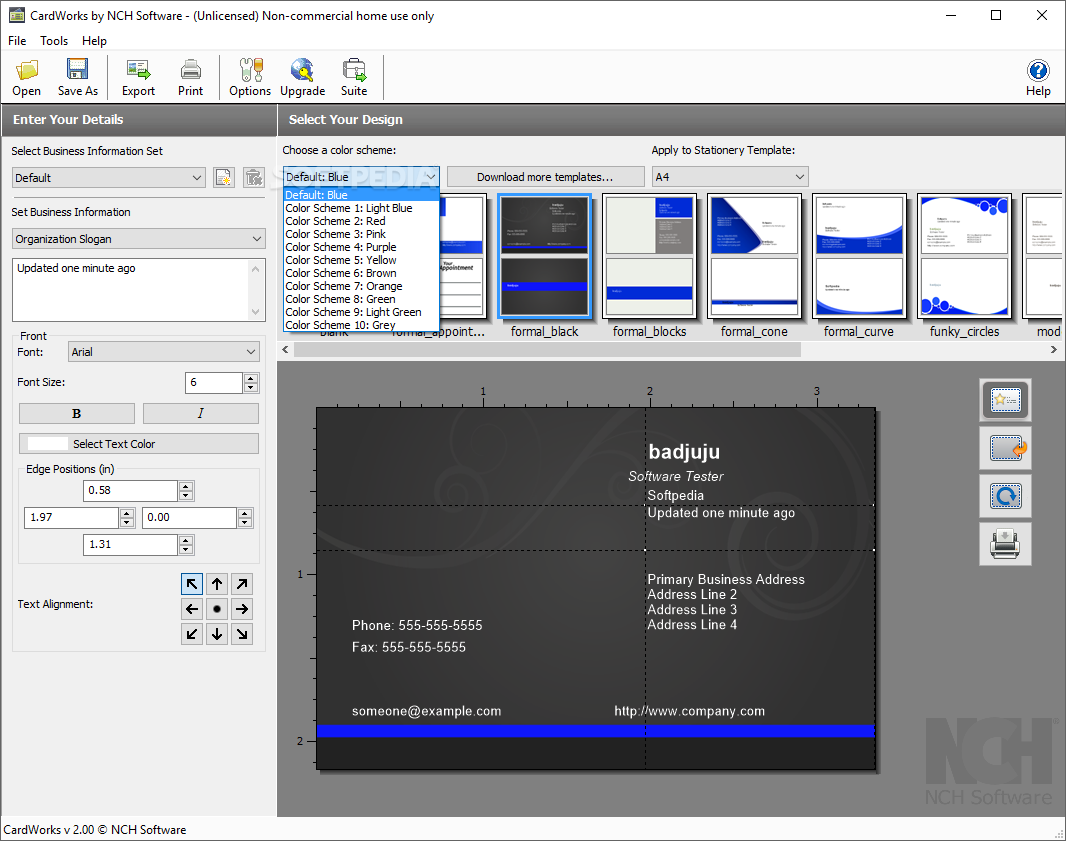
Task: Center text with middle dot button
Action: (x=217, y=609)
